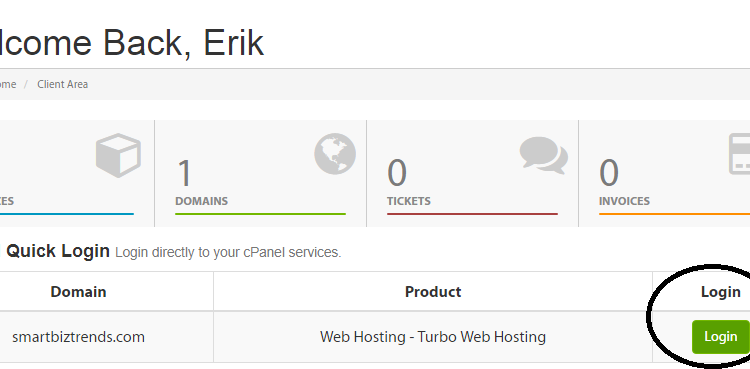Click the green Login button for smartbiztrends.com
750x369 pixels.
(720, 337)
